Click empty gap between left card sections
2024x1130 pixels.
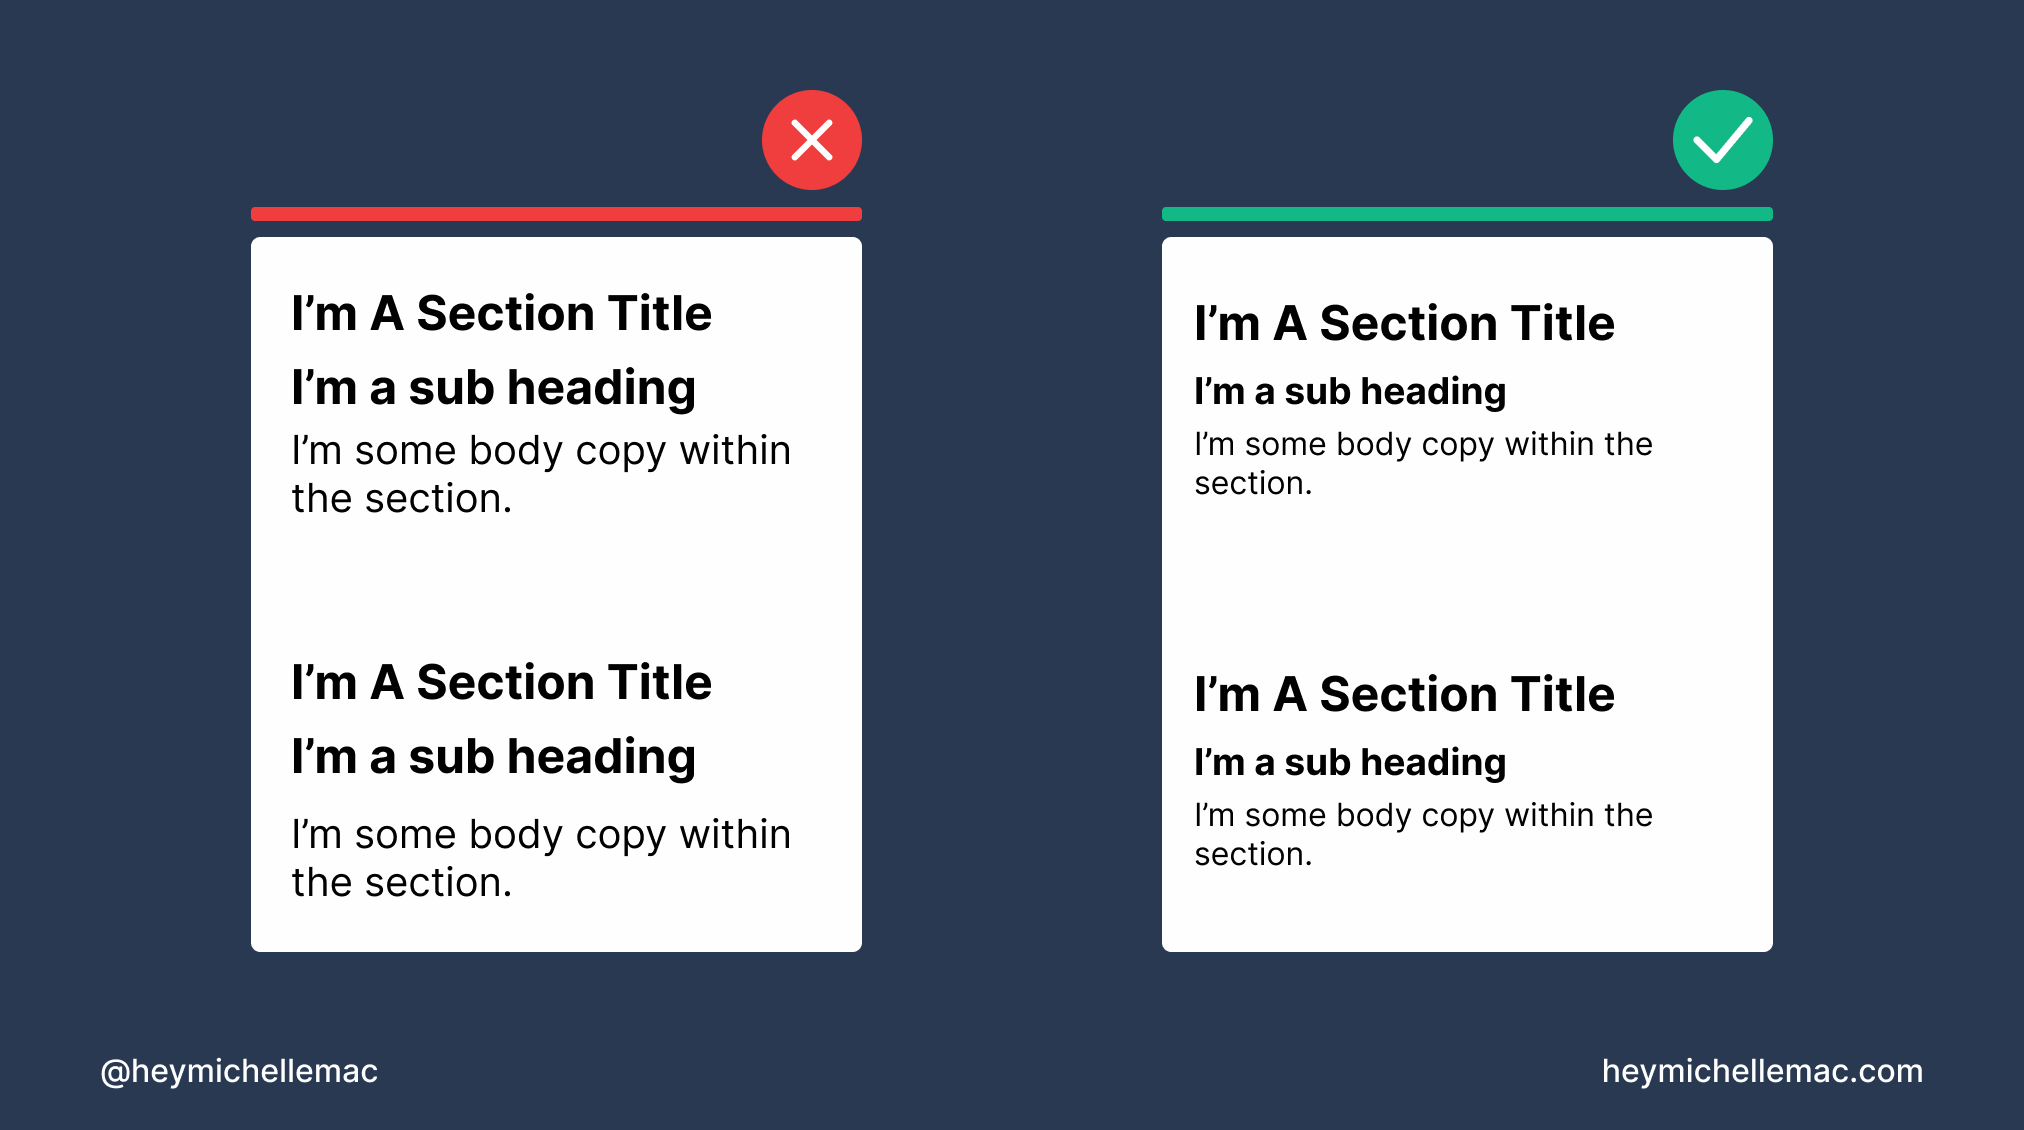pos(556,589)
